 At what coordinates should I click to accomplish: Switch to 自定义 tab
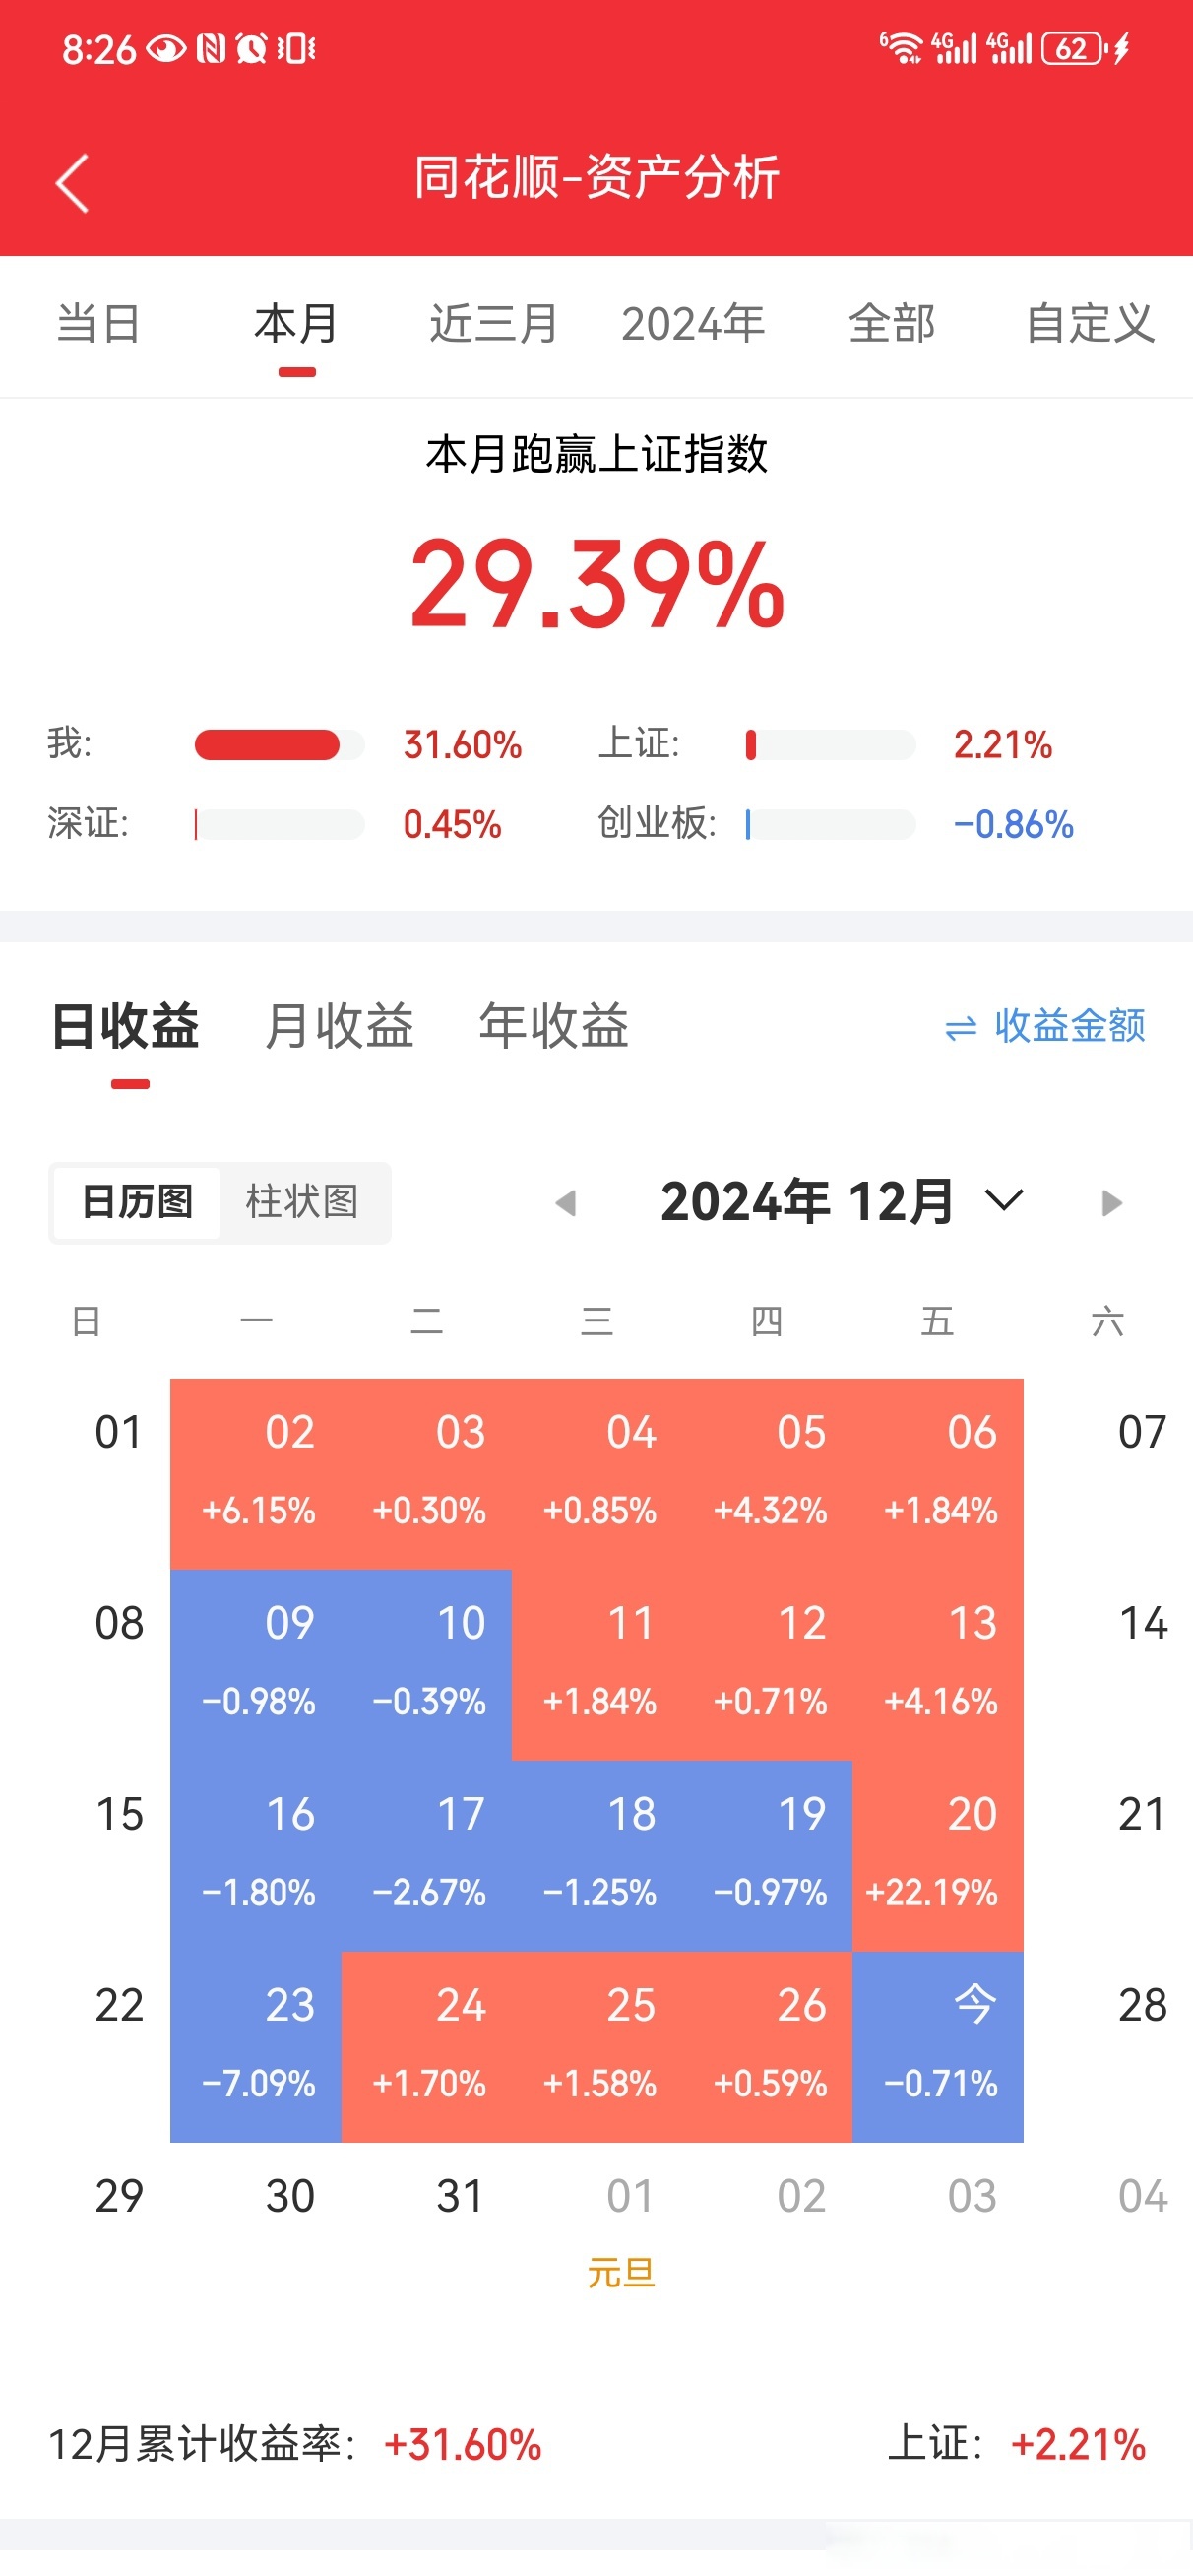point(1090,324)
